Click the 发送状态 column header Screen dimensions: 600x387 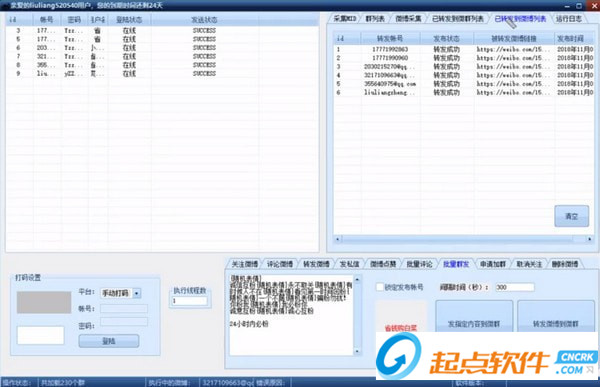point(204,20)
